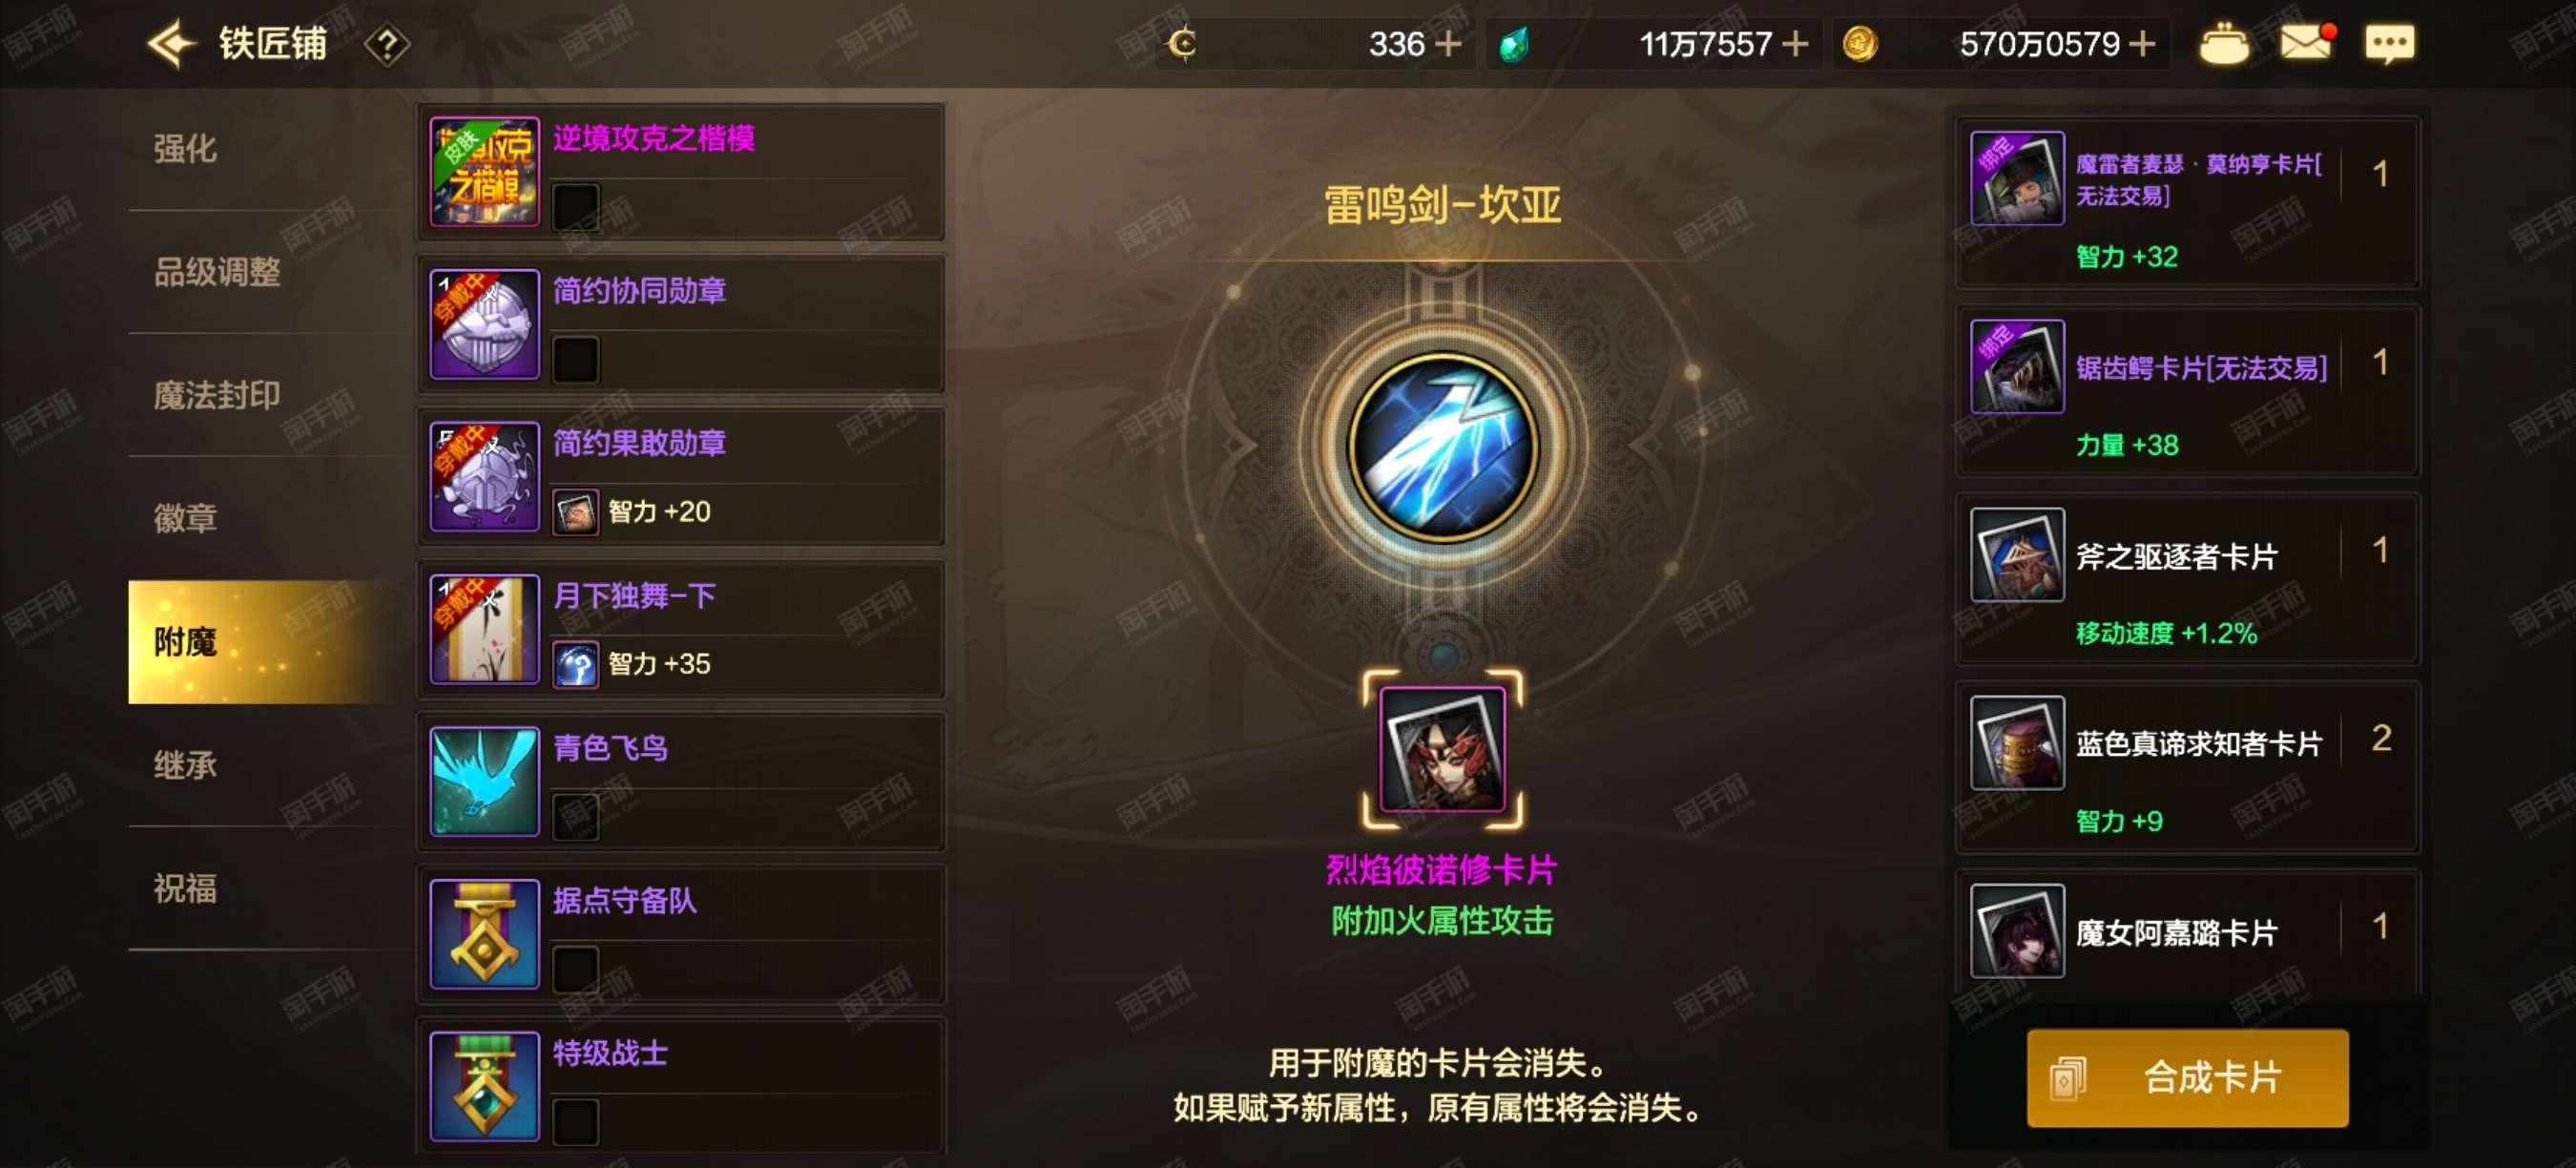2576x1168 pixels.
Task: Click the gold purse shop icon
Action: click(2224, 44)
